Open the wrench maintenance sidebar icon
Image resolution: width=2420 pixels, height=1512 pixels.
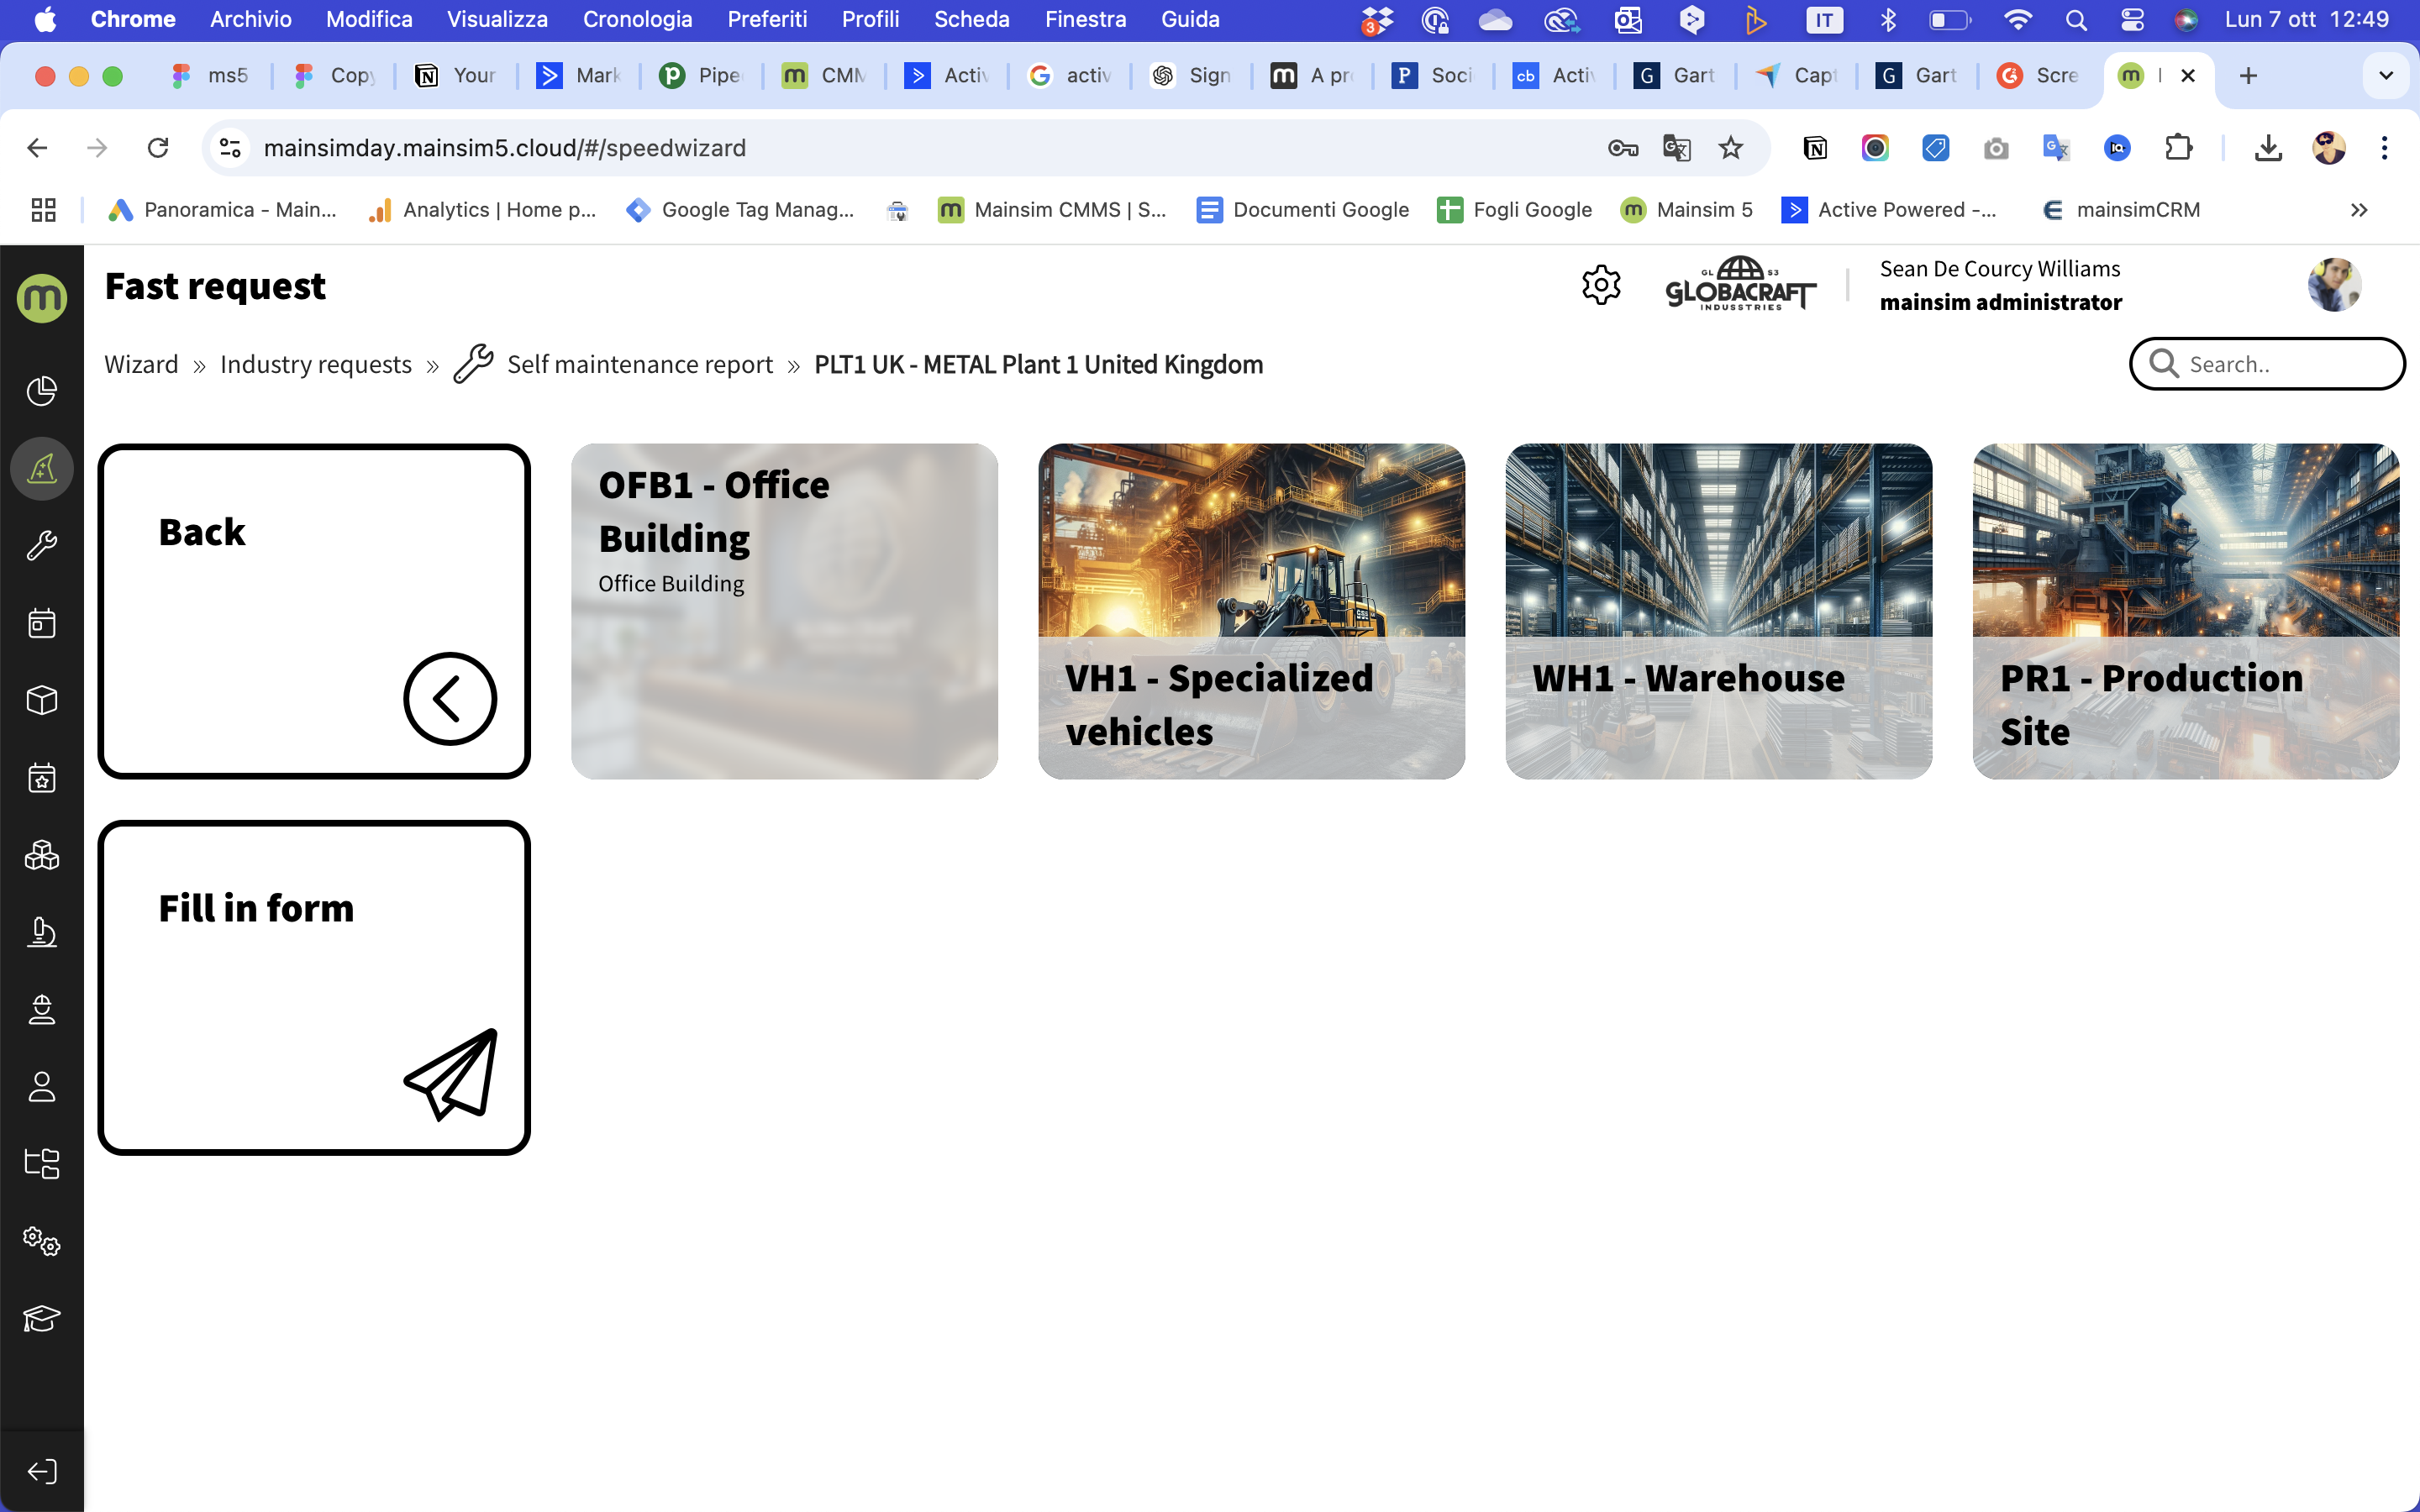point(42,546)
